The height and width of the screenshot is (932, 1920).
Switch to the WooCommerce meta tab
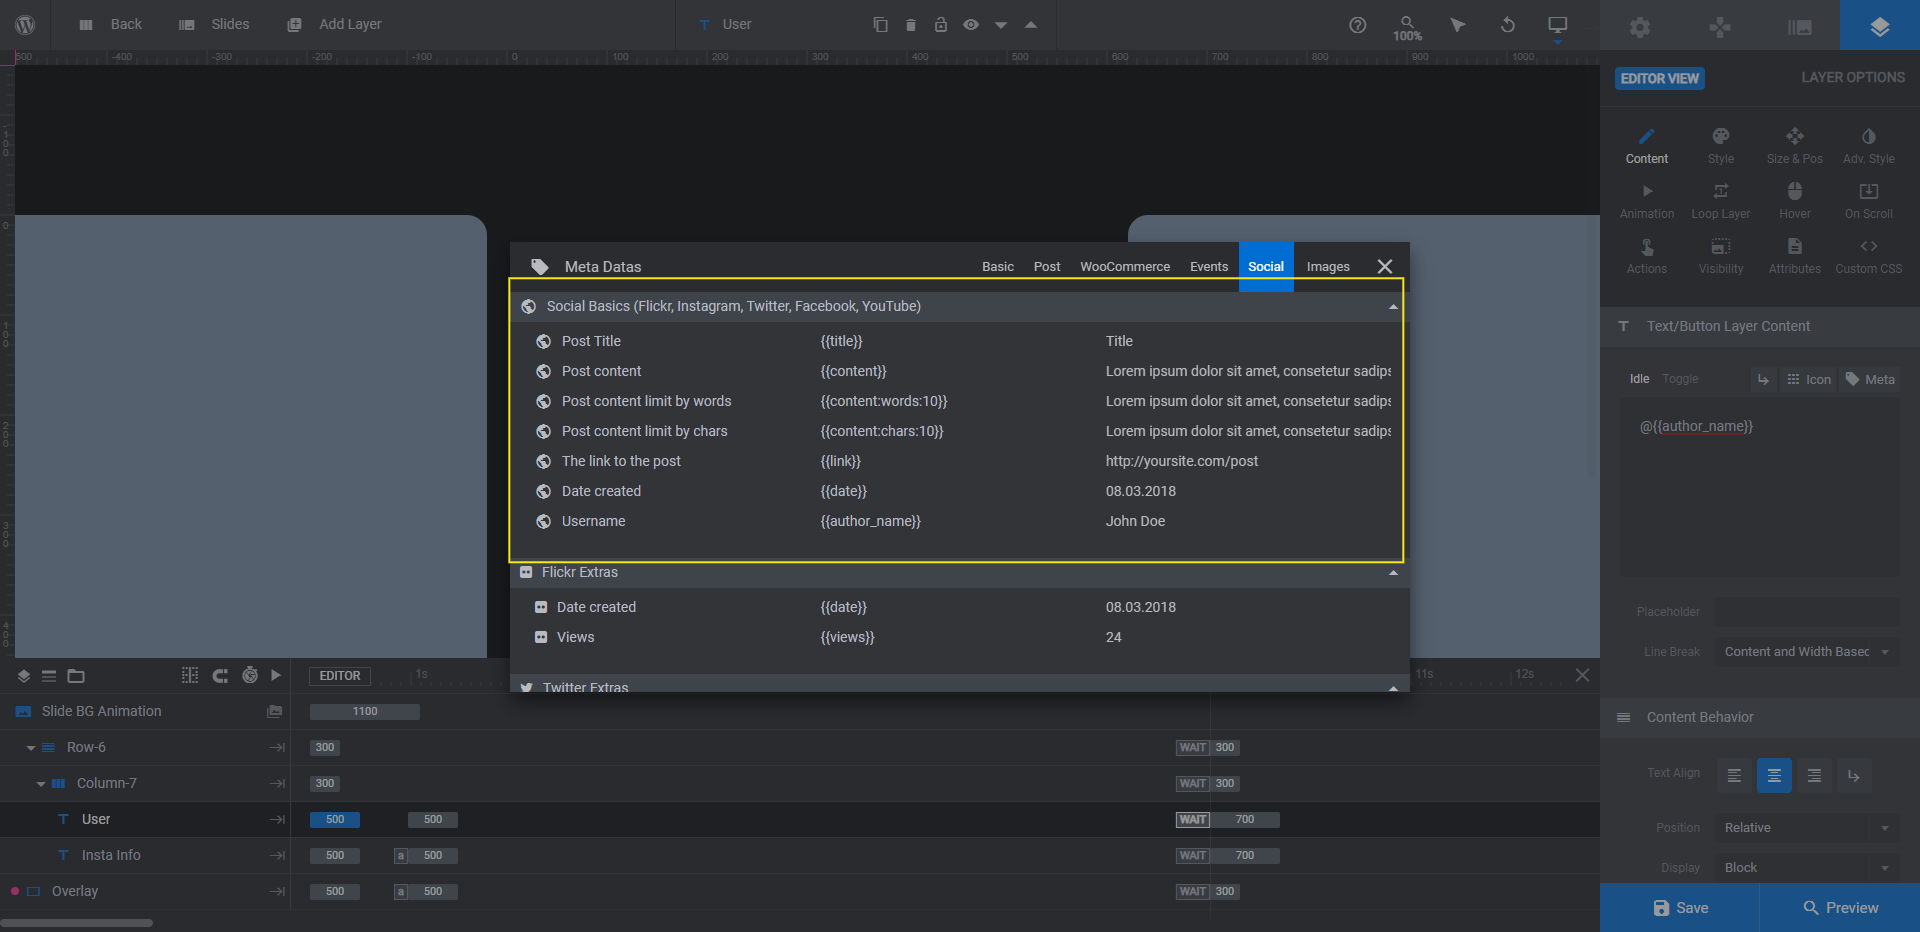coord(1125,267)
